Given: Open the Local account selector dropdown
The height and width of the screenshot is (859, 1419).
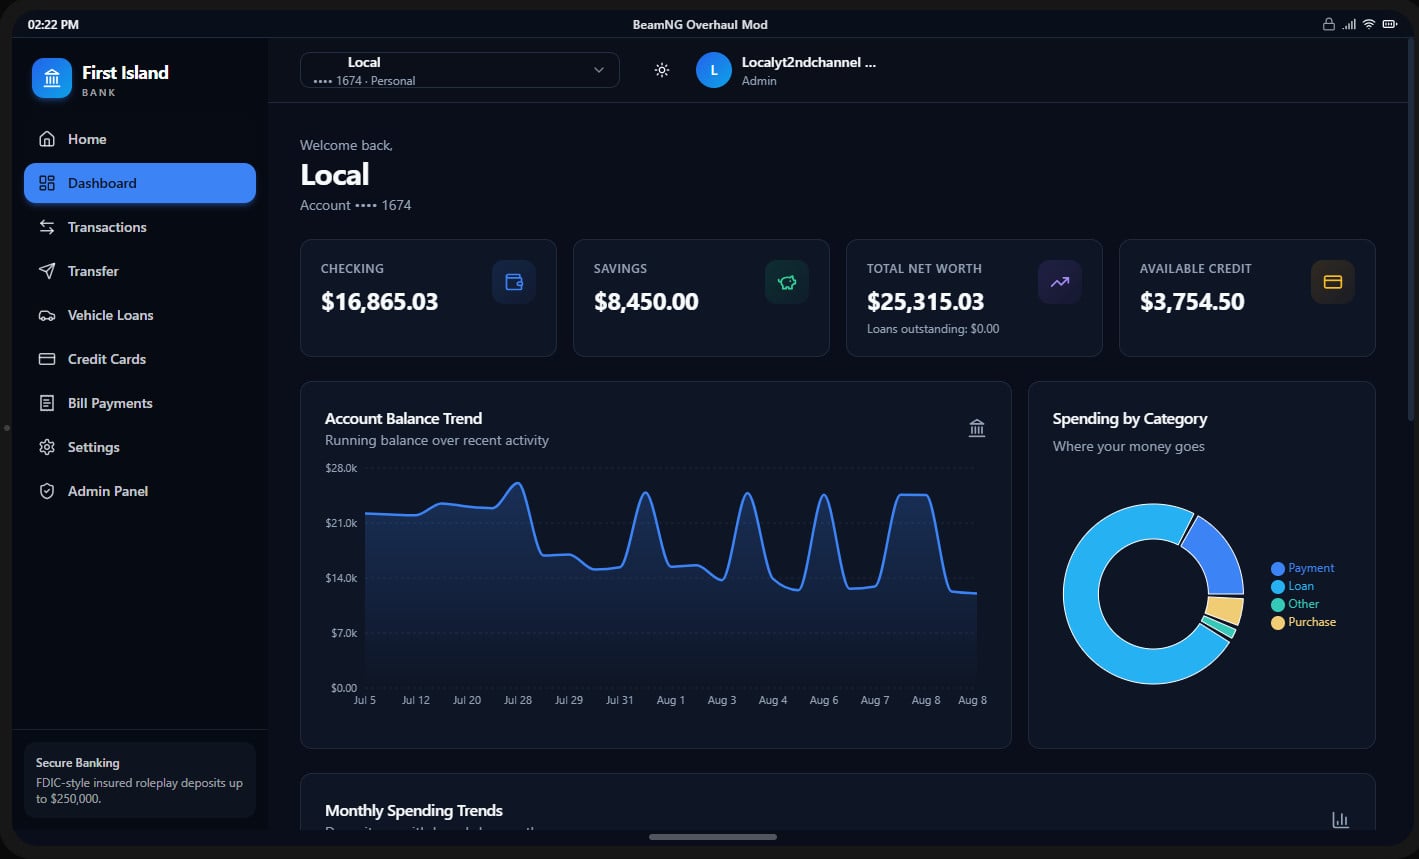Looking at the screenshot, I should (x=460, y=70).
